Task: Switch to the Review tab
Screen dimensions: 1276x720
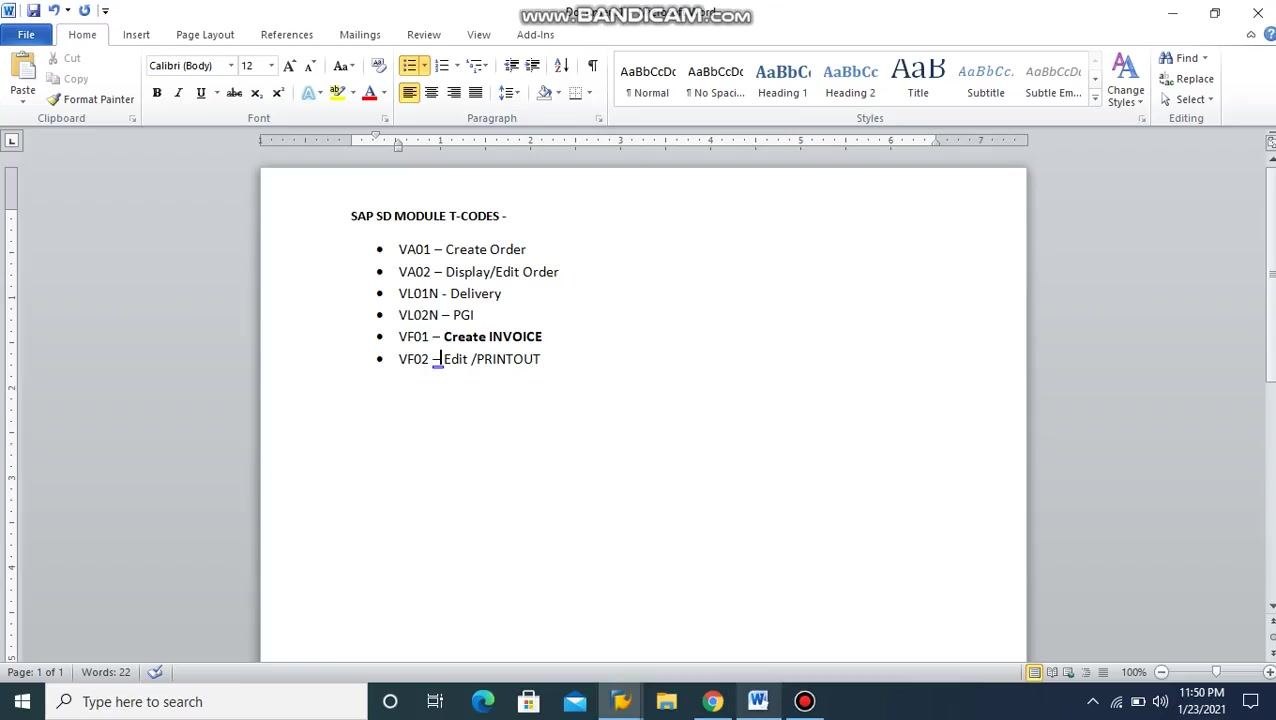Action: tap(424, 35)
